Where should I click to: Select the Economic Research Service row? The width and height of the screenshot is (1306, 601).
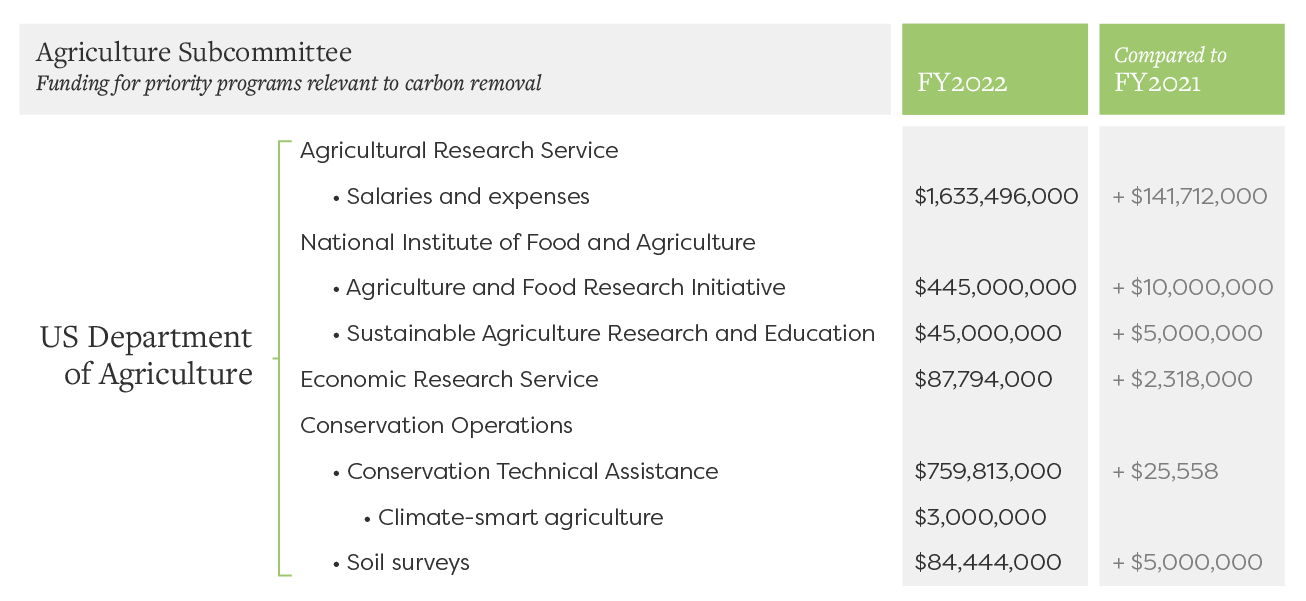[x=449, y=379]
